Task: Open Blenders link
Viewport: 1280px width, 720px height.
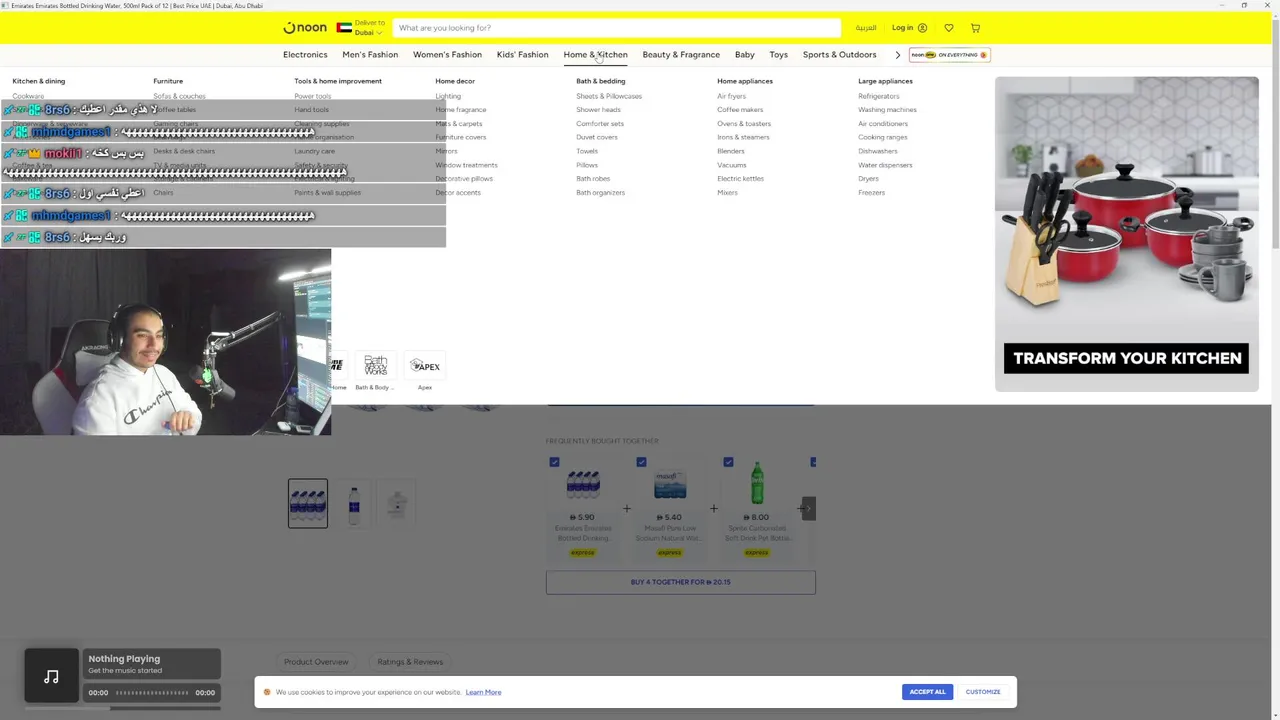Action: pyautogui.click(x=731, y=151)
